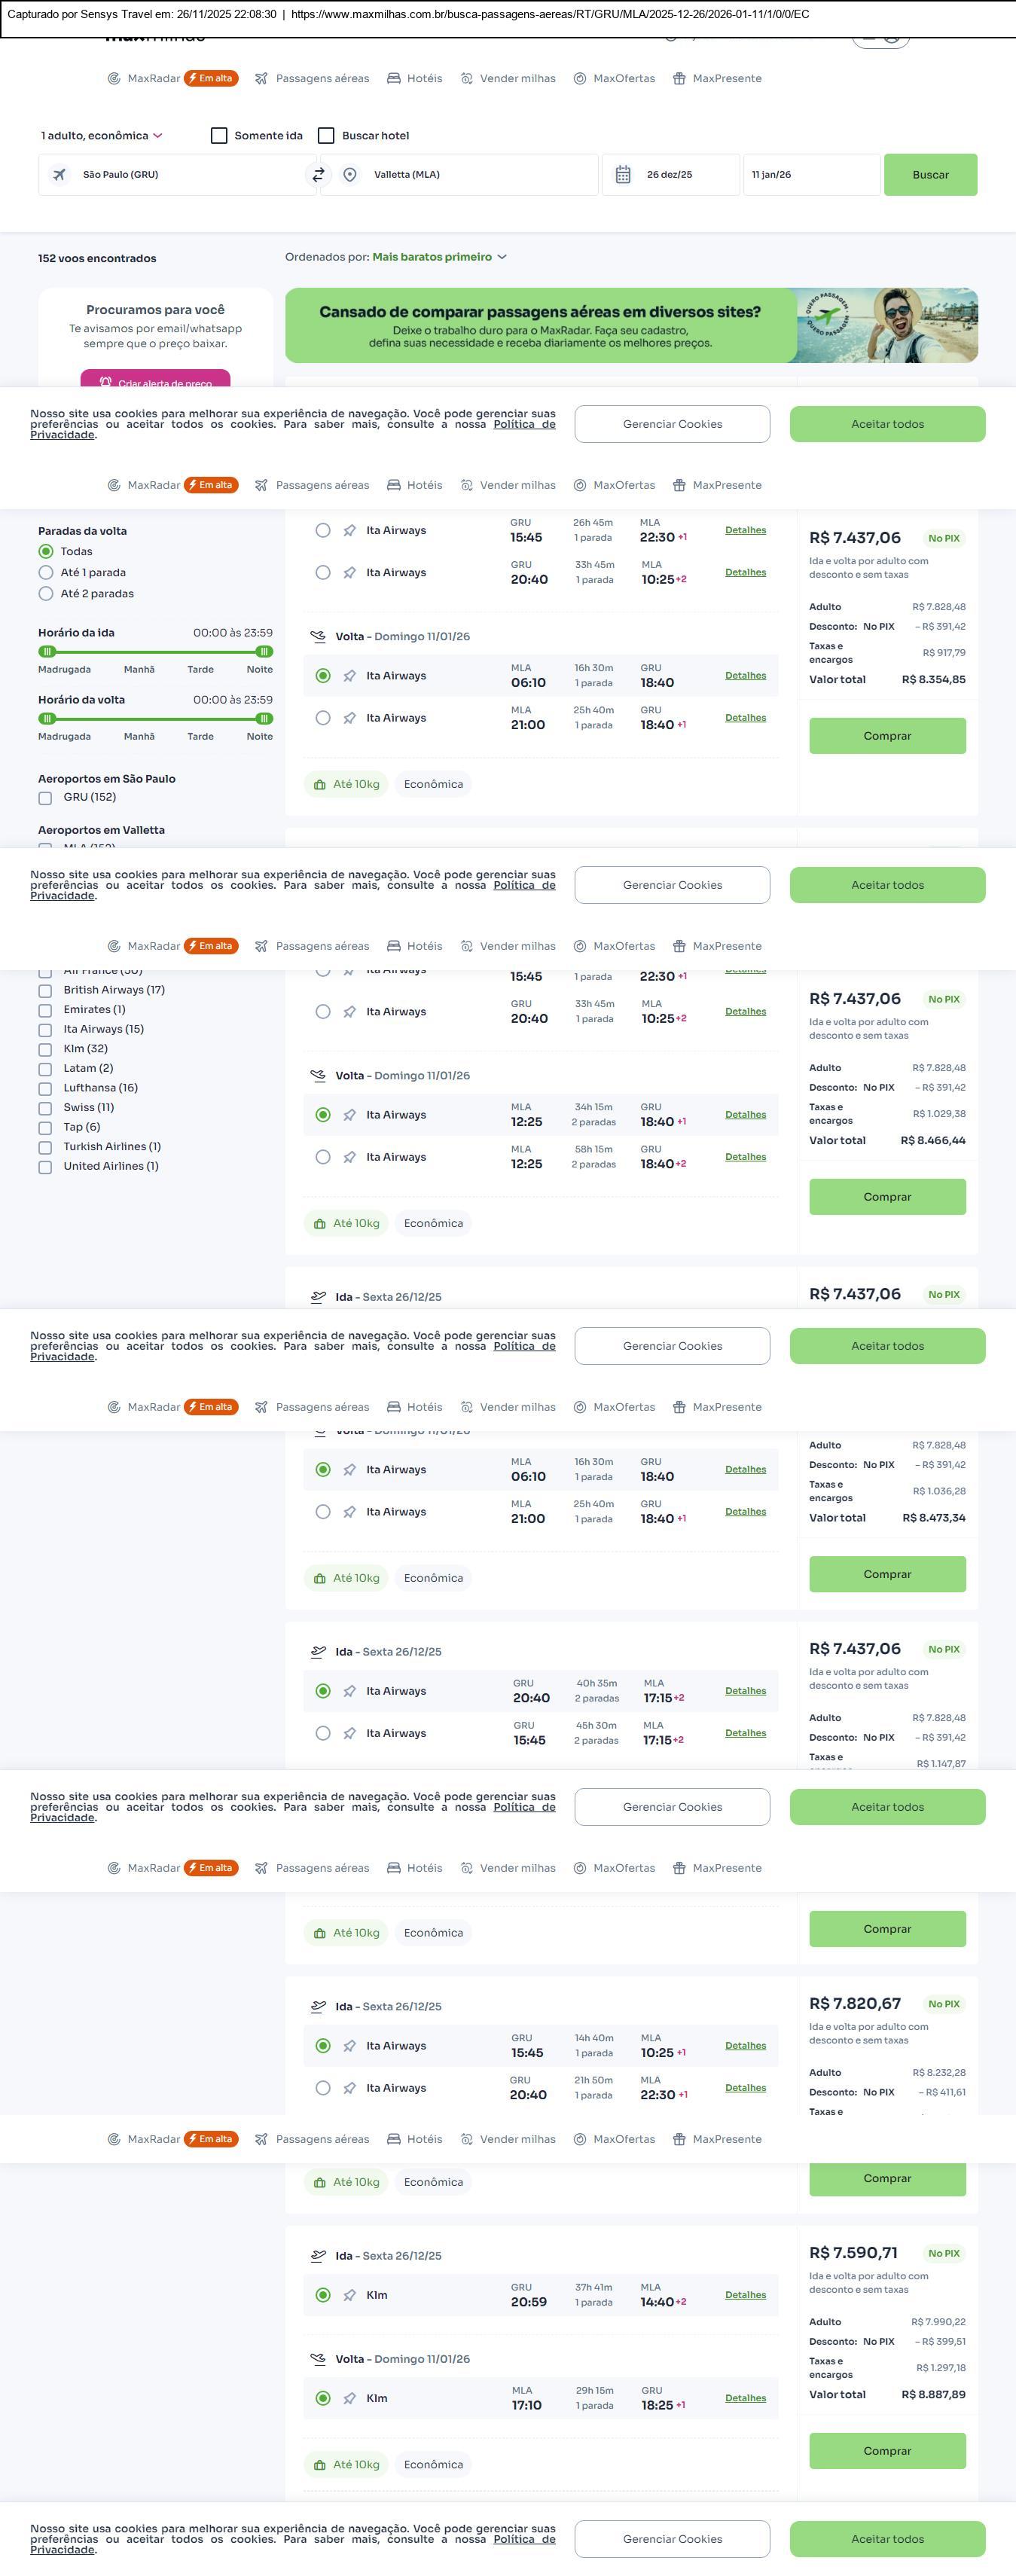Click the calendar icon beside 26 dez/25
The width and height of the screenshot is (1016, 2576).
(623, 175)
